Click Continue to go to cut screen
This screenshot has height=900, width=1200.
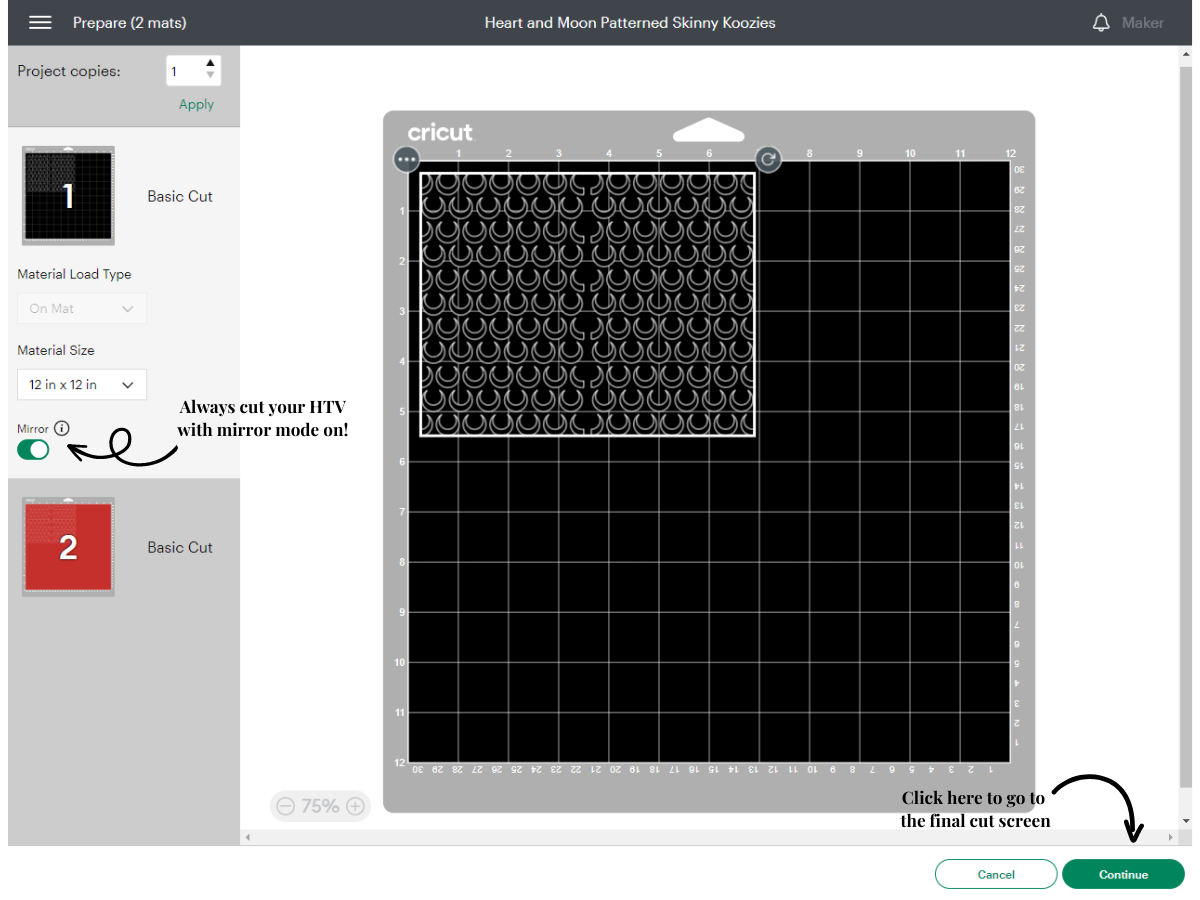[x=1123, y=874]
